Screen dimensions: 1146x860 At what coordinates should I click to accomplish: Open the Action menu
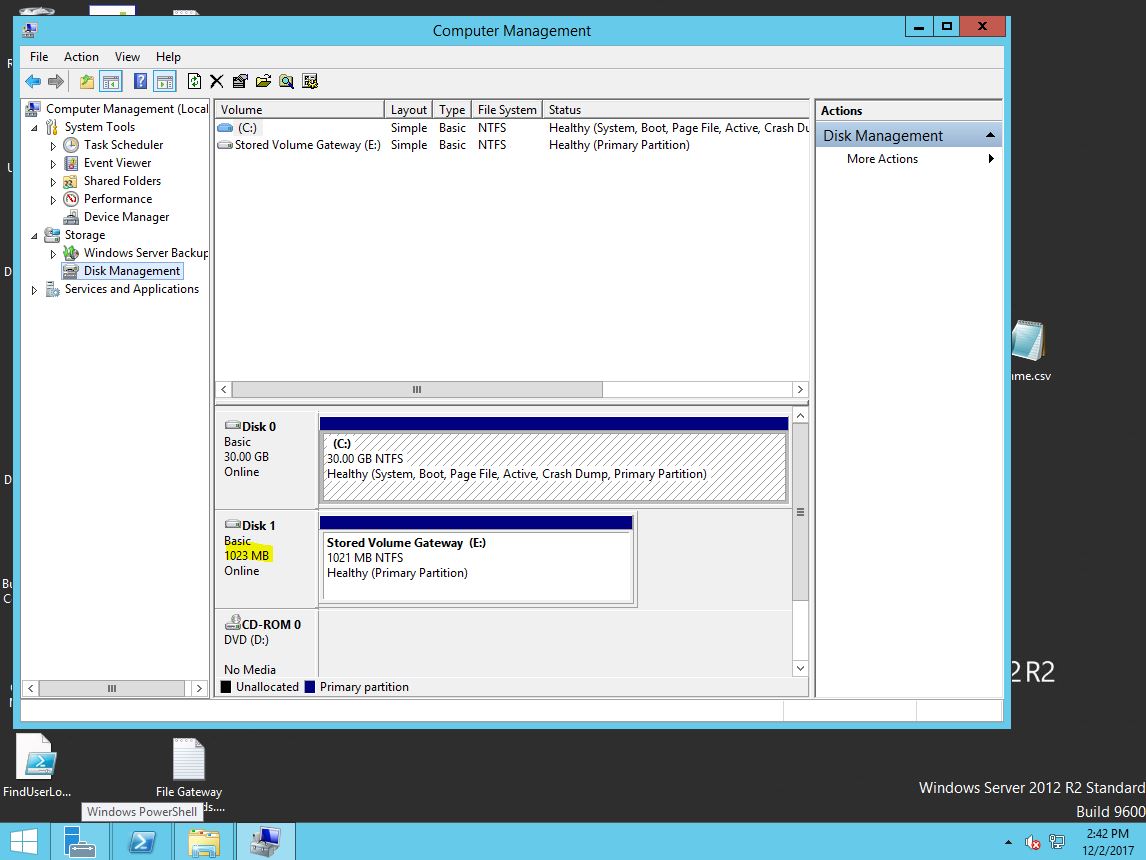tap(81, 57)
